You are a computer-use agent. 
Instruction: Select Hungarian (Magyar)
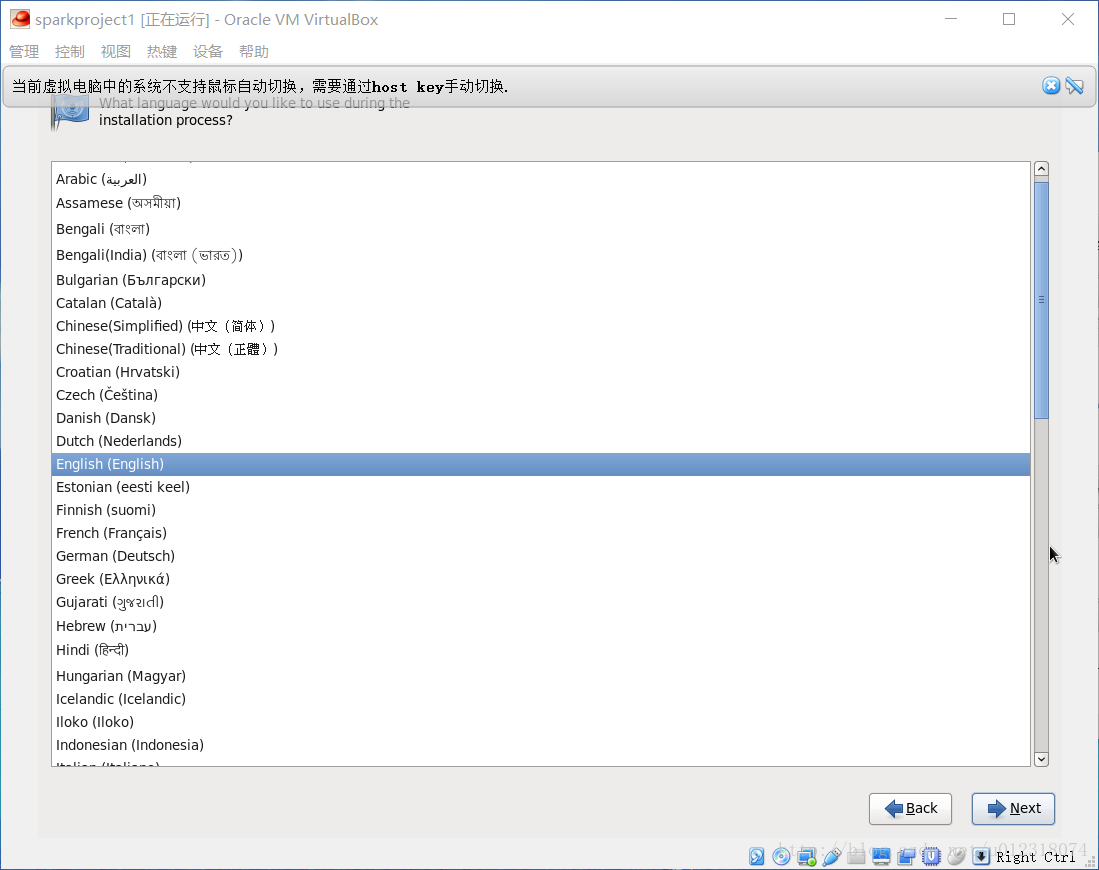pyautogui.click(x=540, y=677)
